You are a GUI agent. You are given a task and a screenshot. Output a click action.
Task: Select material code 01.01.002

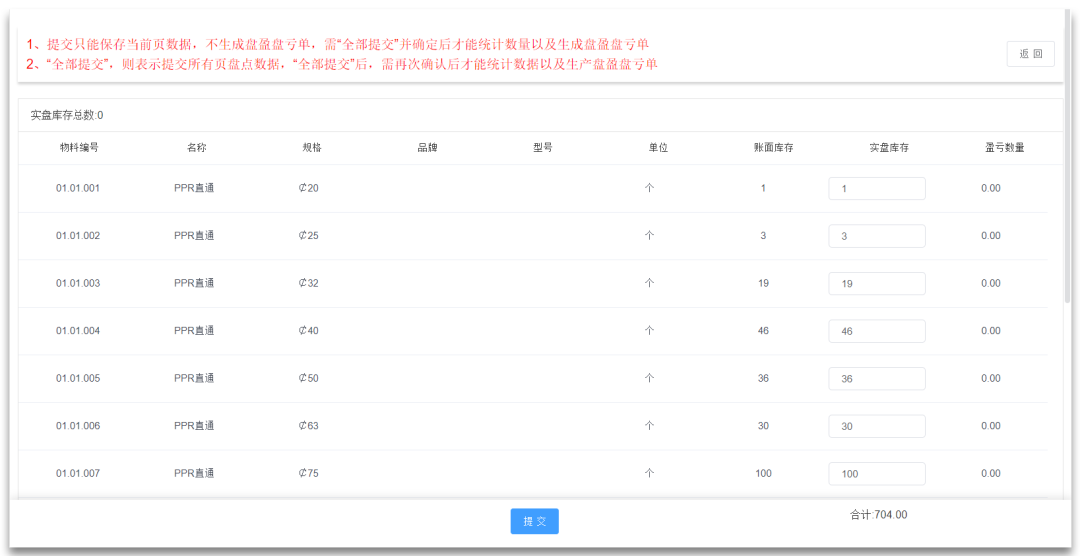coord(78,236)
